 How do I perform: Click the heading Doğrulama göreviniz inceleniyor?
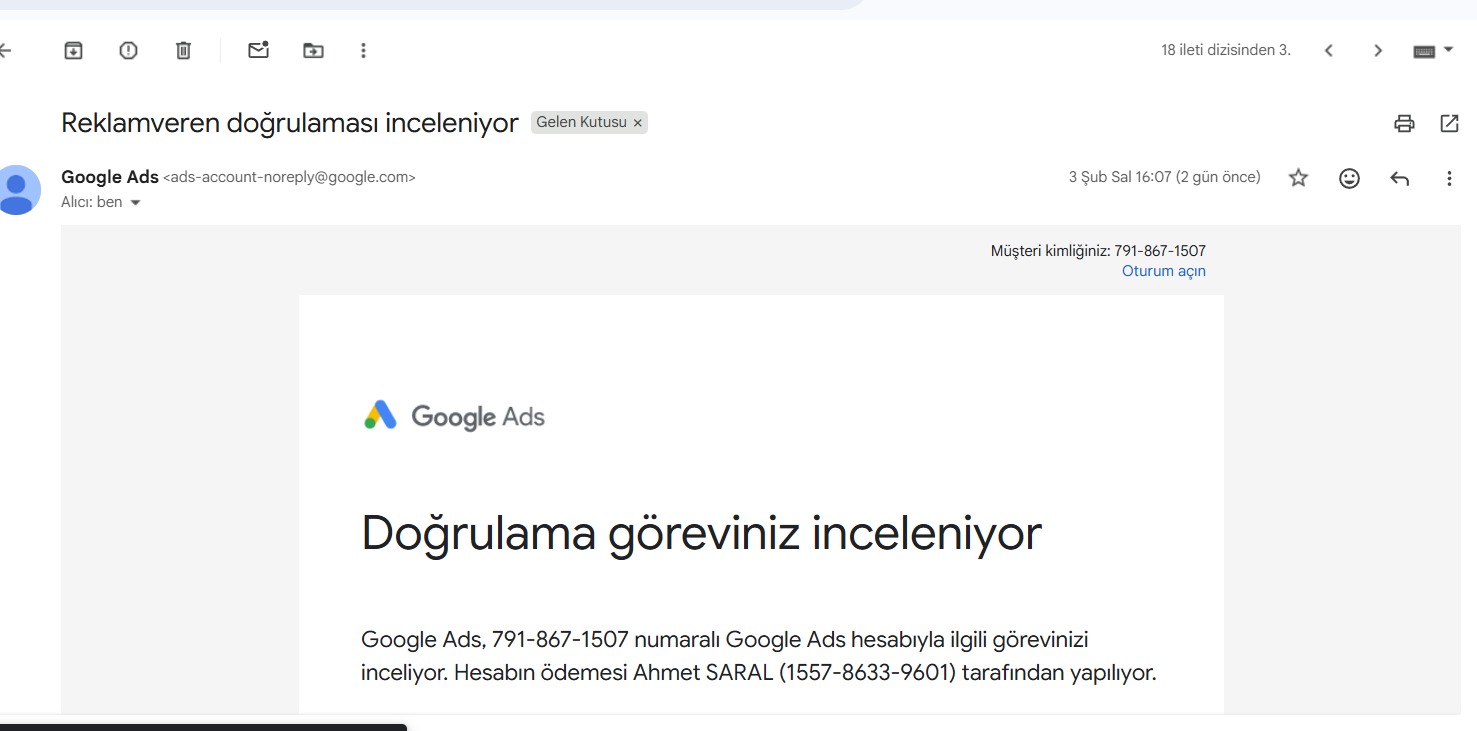click(x=701, y=533)
